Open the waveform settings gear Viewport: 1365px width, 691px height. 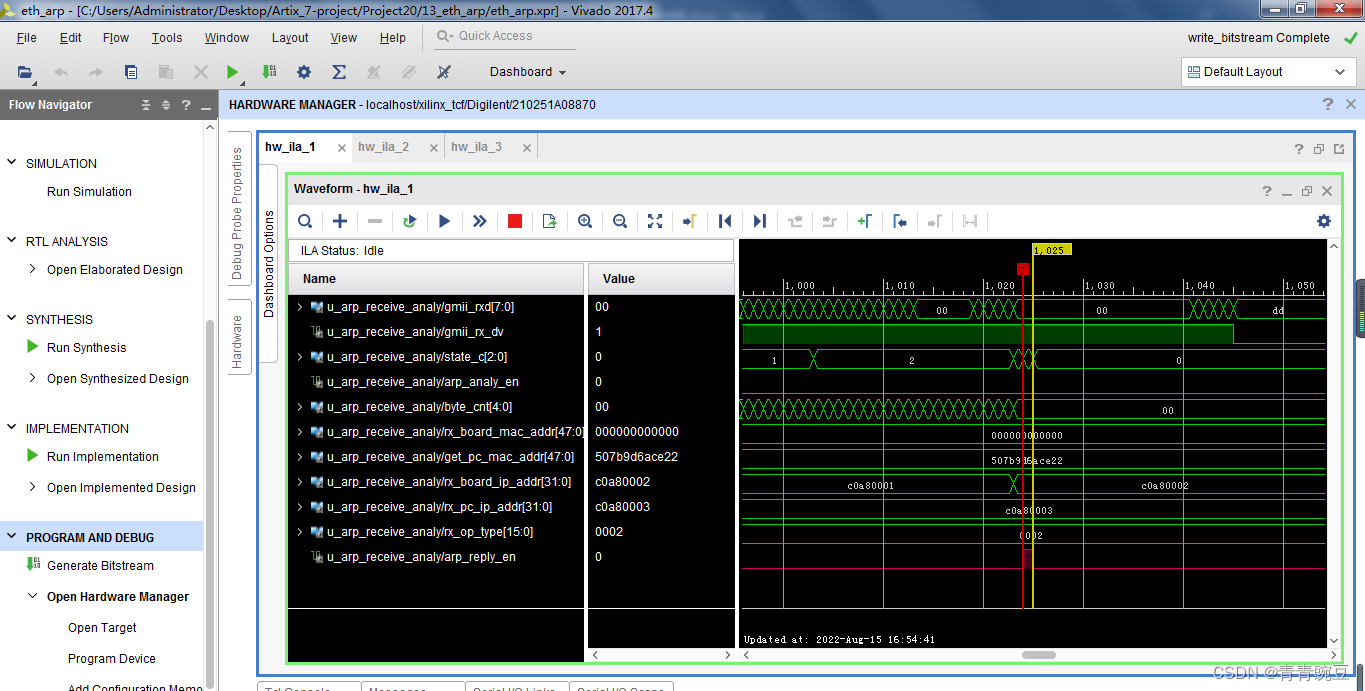pos(1323,221)
